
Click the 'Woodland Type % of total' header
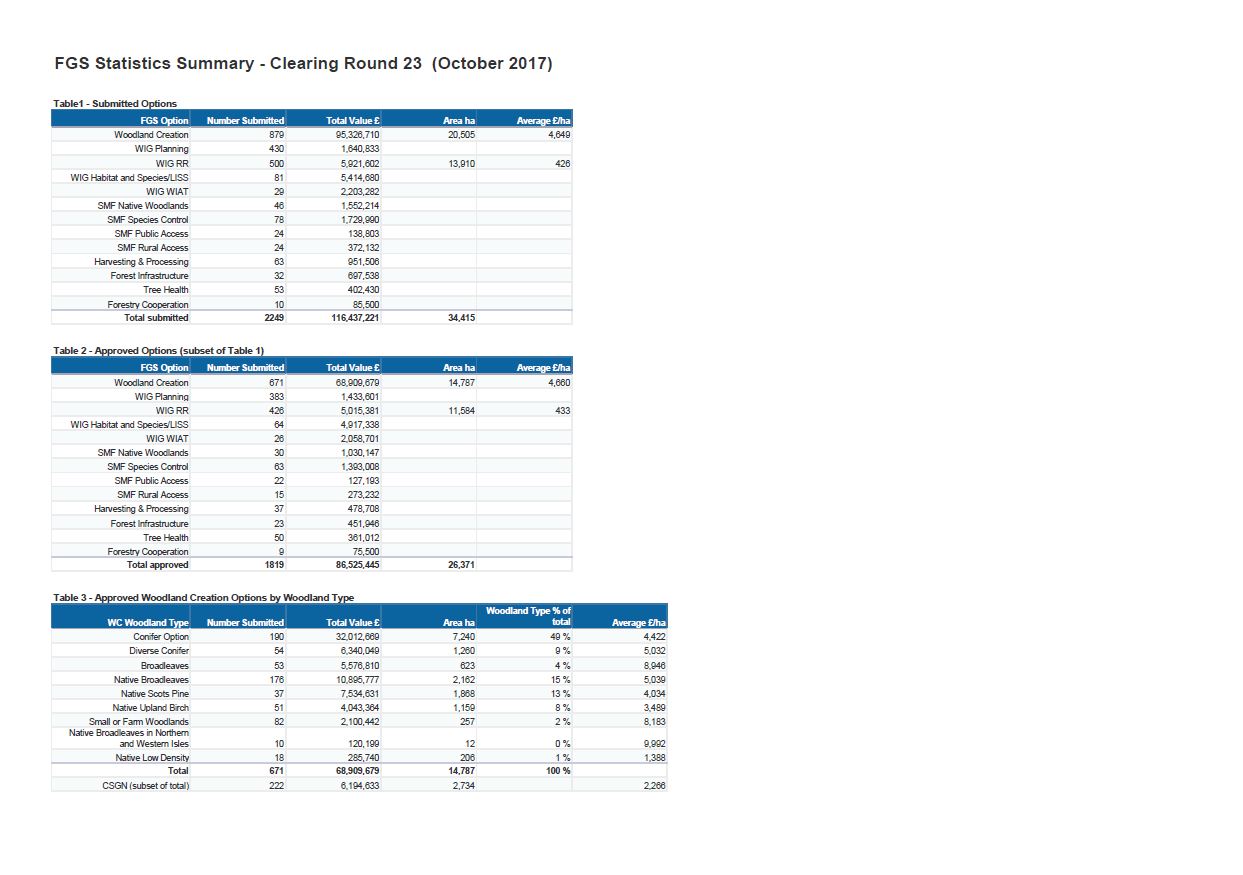528,616
